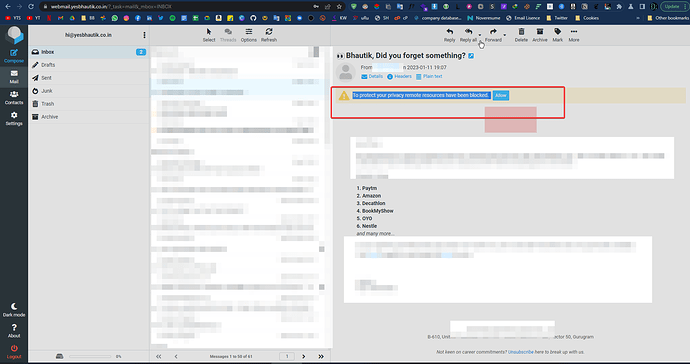Open message in new window icon
Viewport: 690px width, 364px height.
471,56
